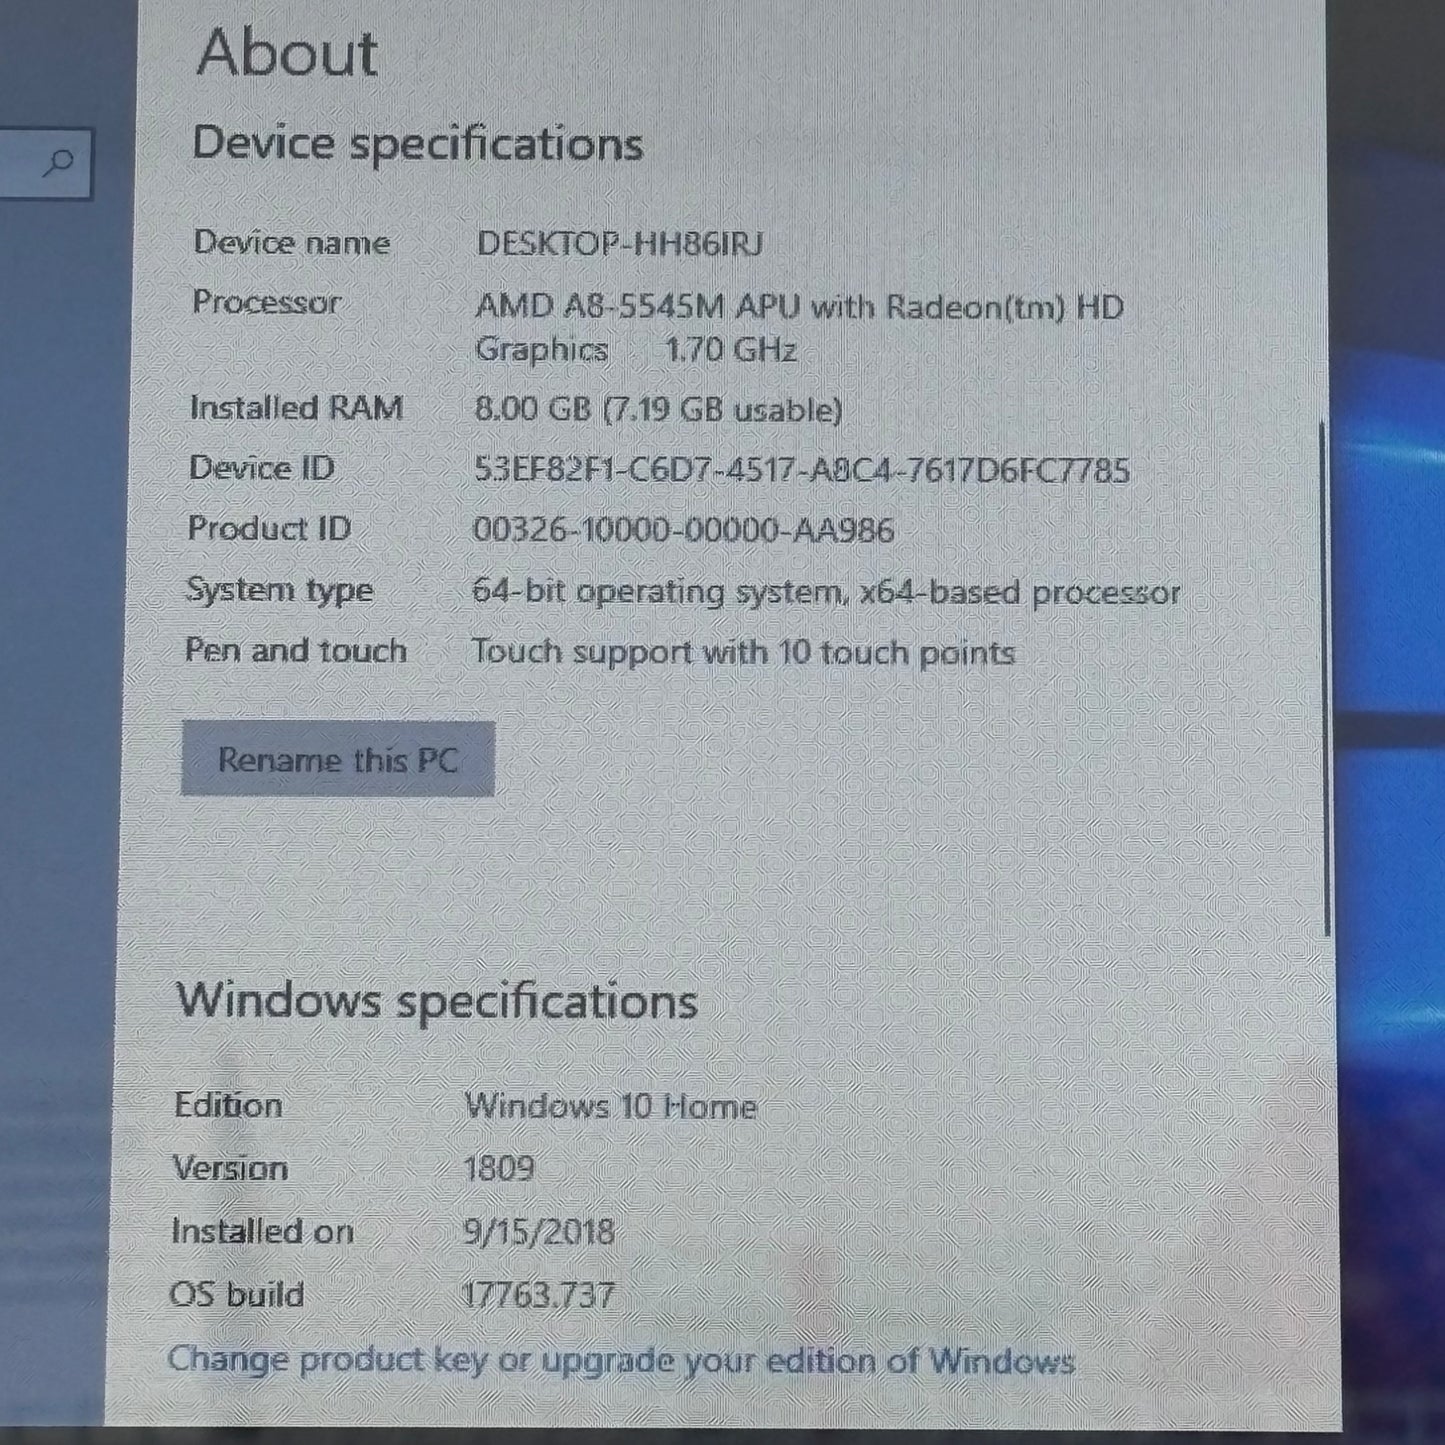This screenshot has height=1445, width=1445.
Task: Click the Windows specifications heading
Action: pos(437,1000)
